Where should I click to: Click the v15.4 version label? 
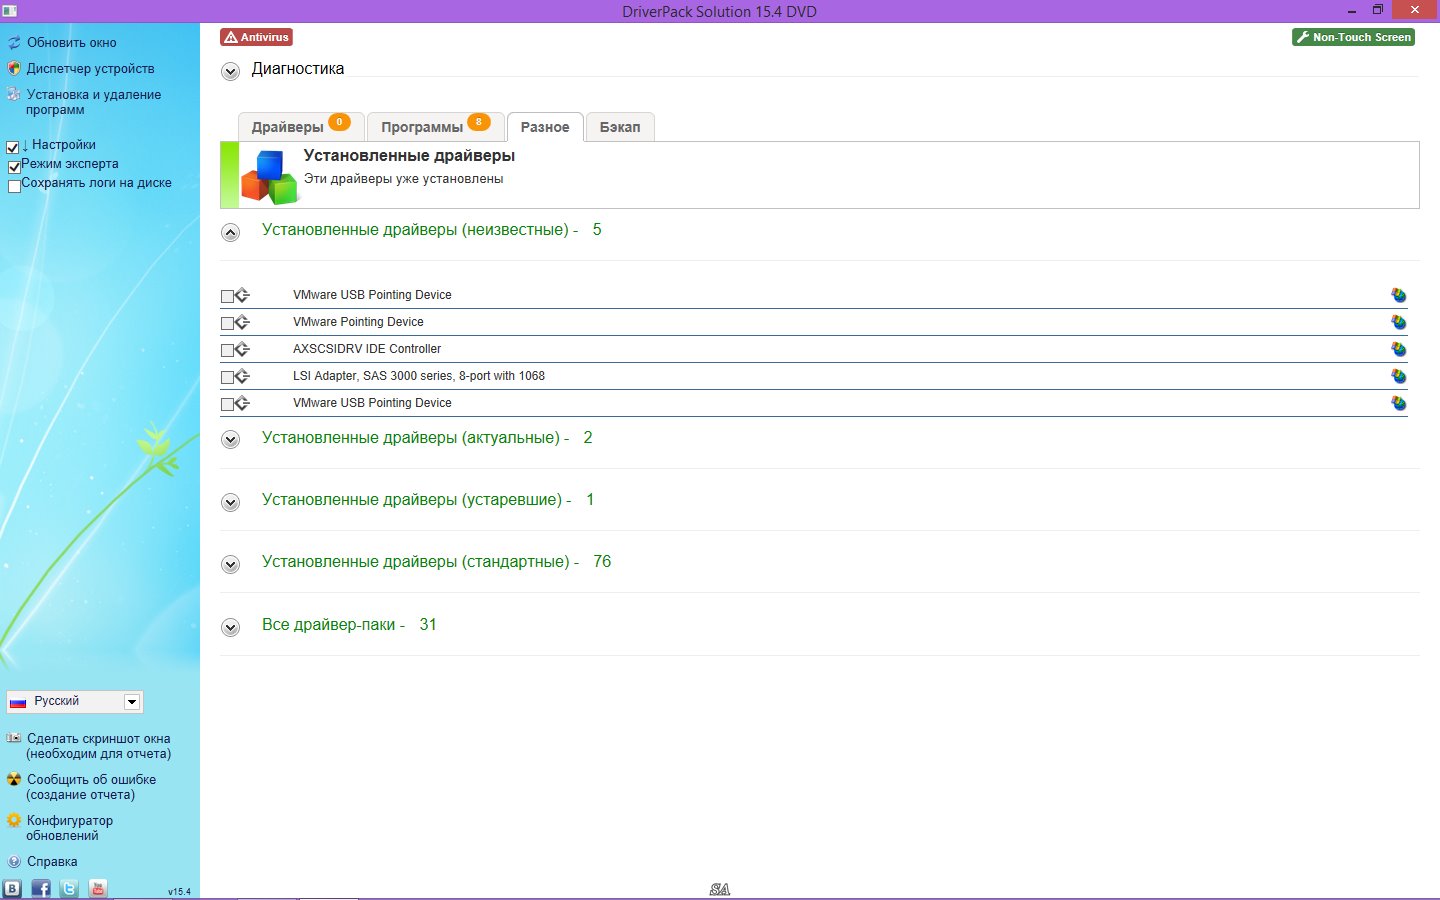pos(179,891)
